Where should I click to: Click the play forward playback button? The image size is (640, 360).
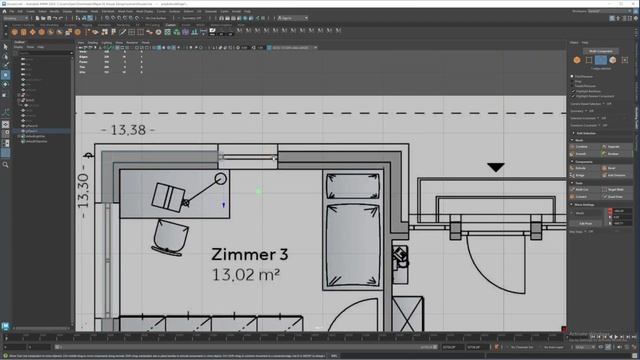click(616, 337)
